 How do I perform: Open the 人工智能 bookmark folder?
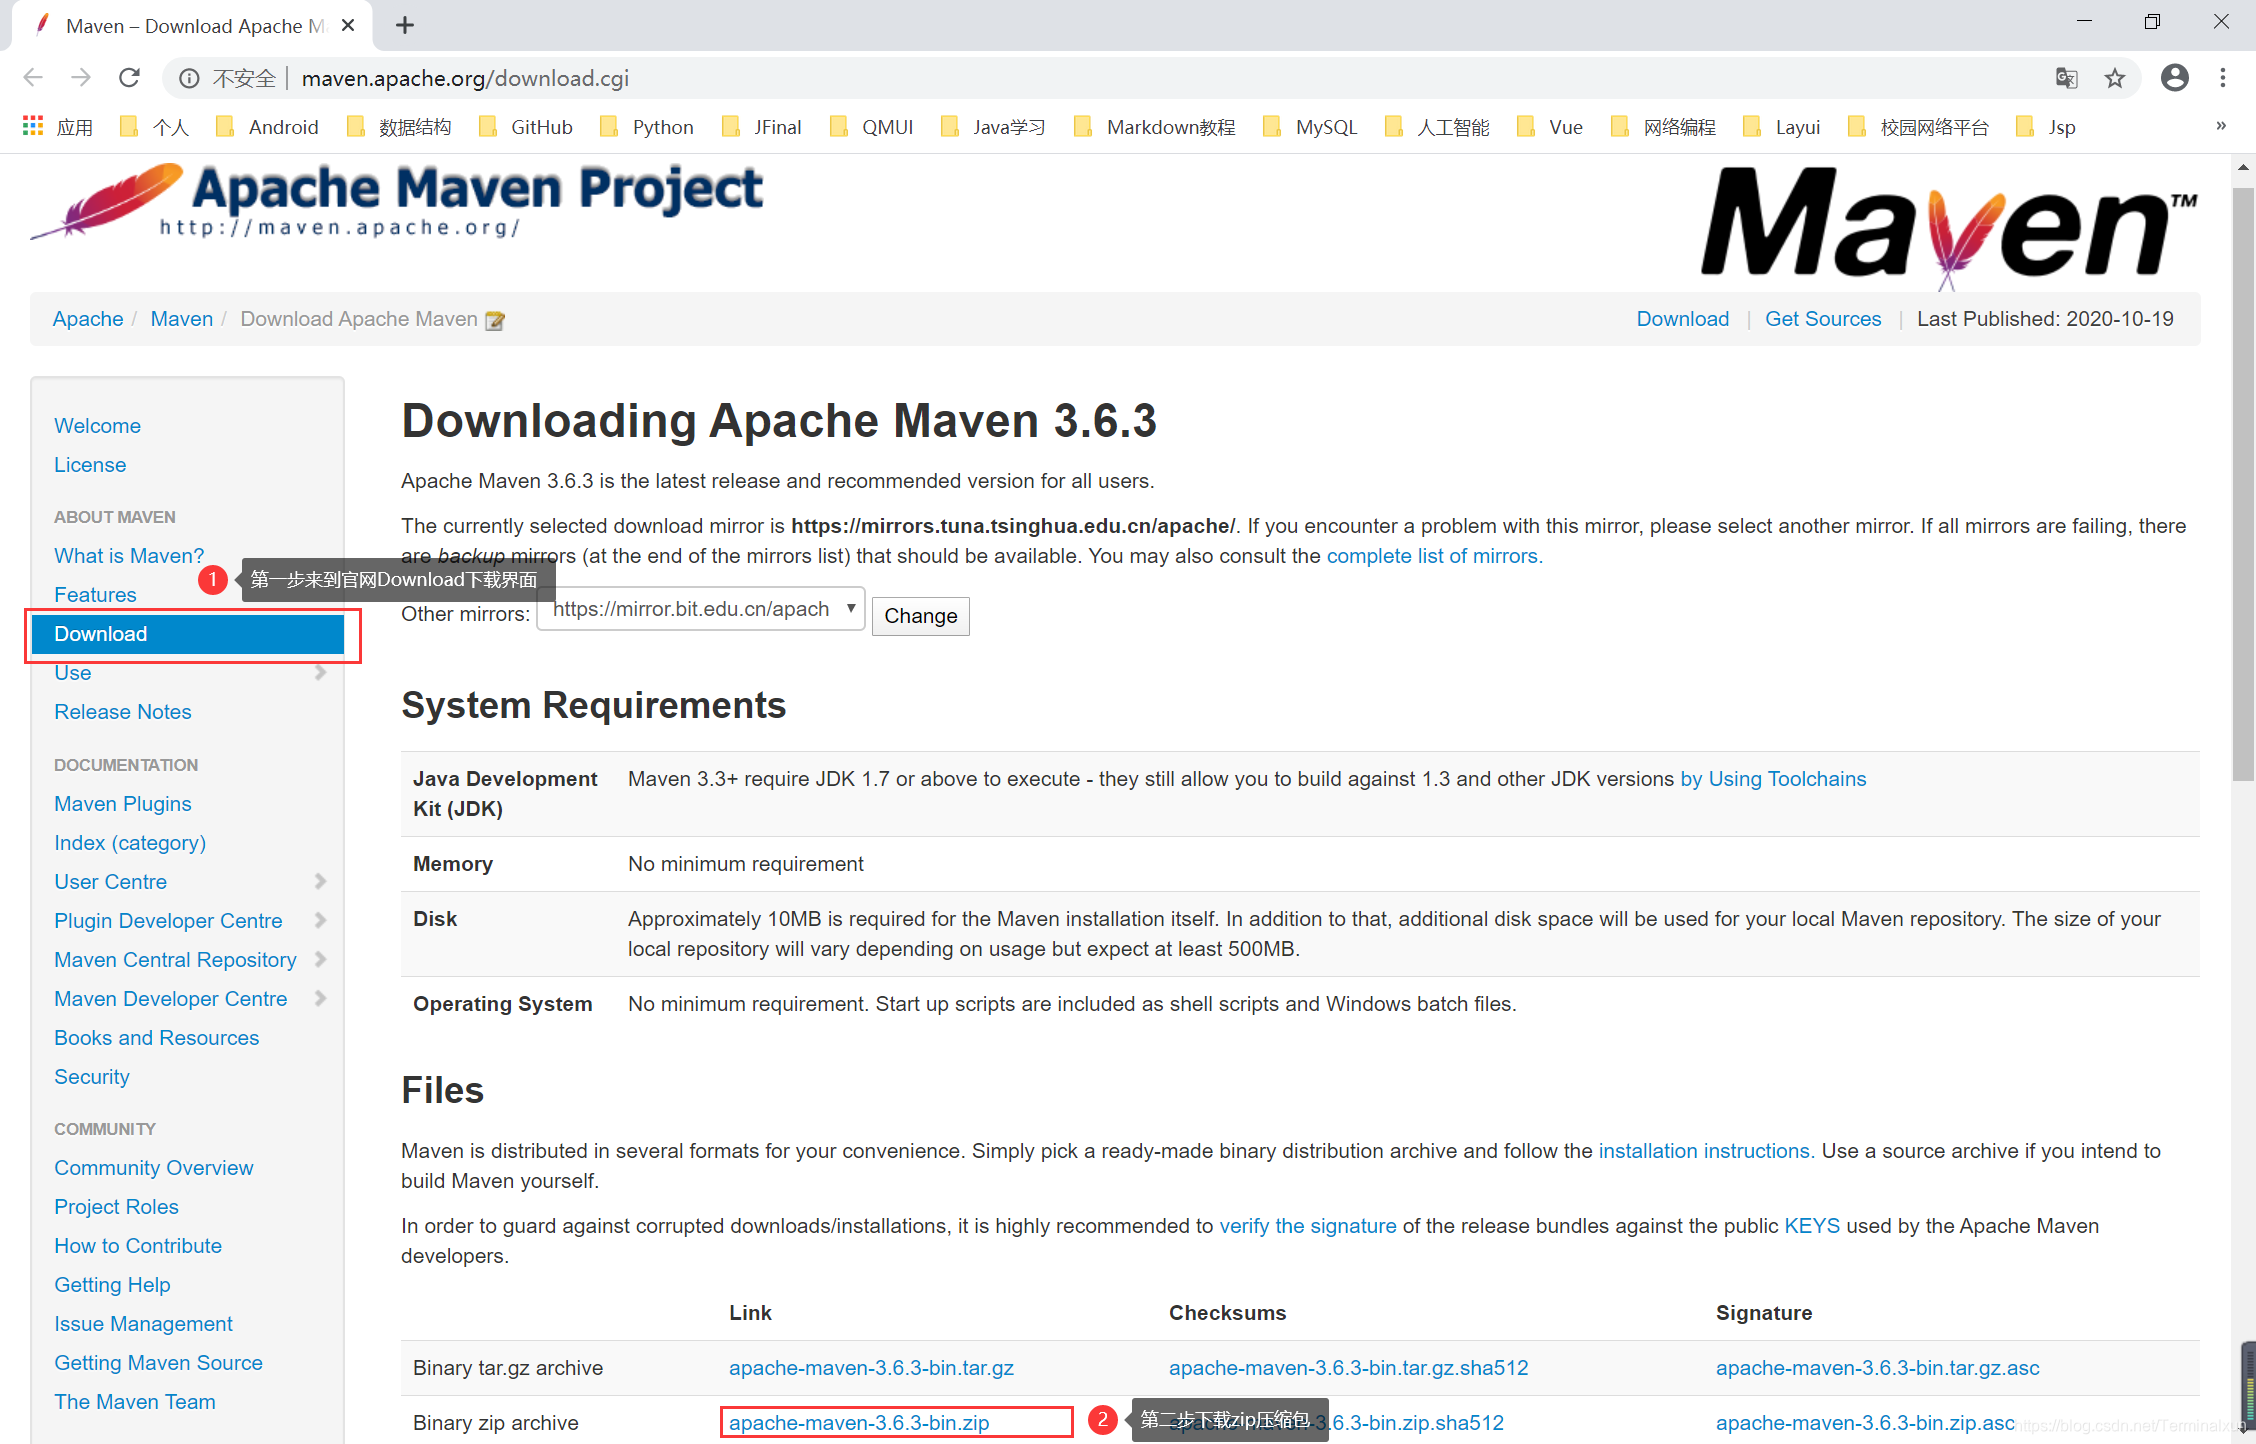1437,127
